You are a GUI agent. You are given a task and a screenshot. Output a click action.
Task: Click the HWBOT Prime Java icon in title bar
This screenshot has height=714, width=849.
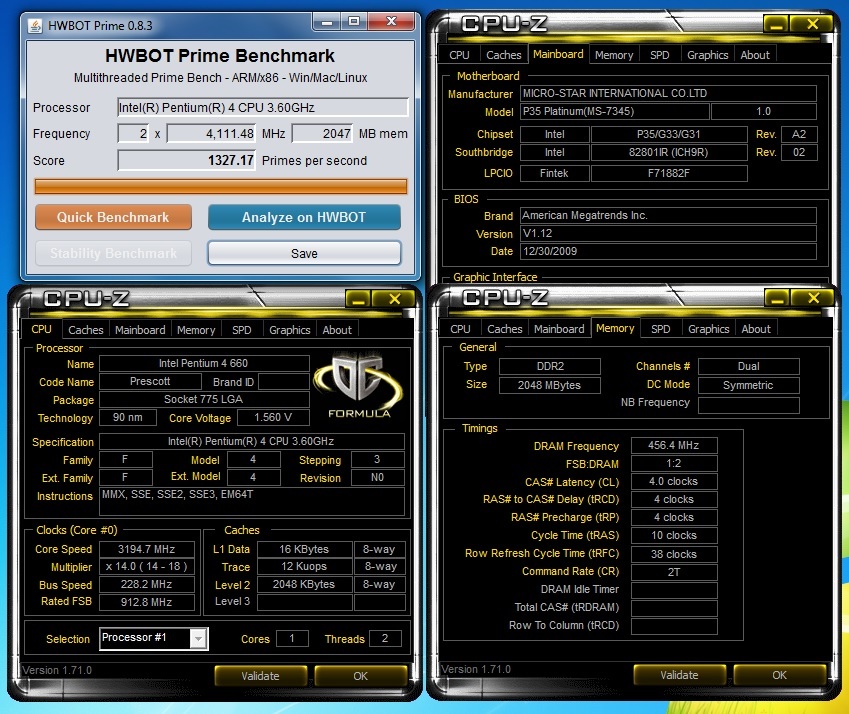coord(35,25)
